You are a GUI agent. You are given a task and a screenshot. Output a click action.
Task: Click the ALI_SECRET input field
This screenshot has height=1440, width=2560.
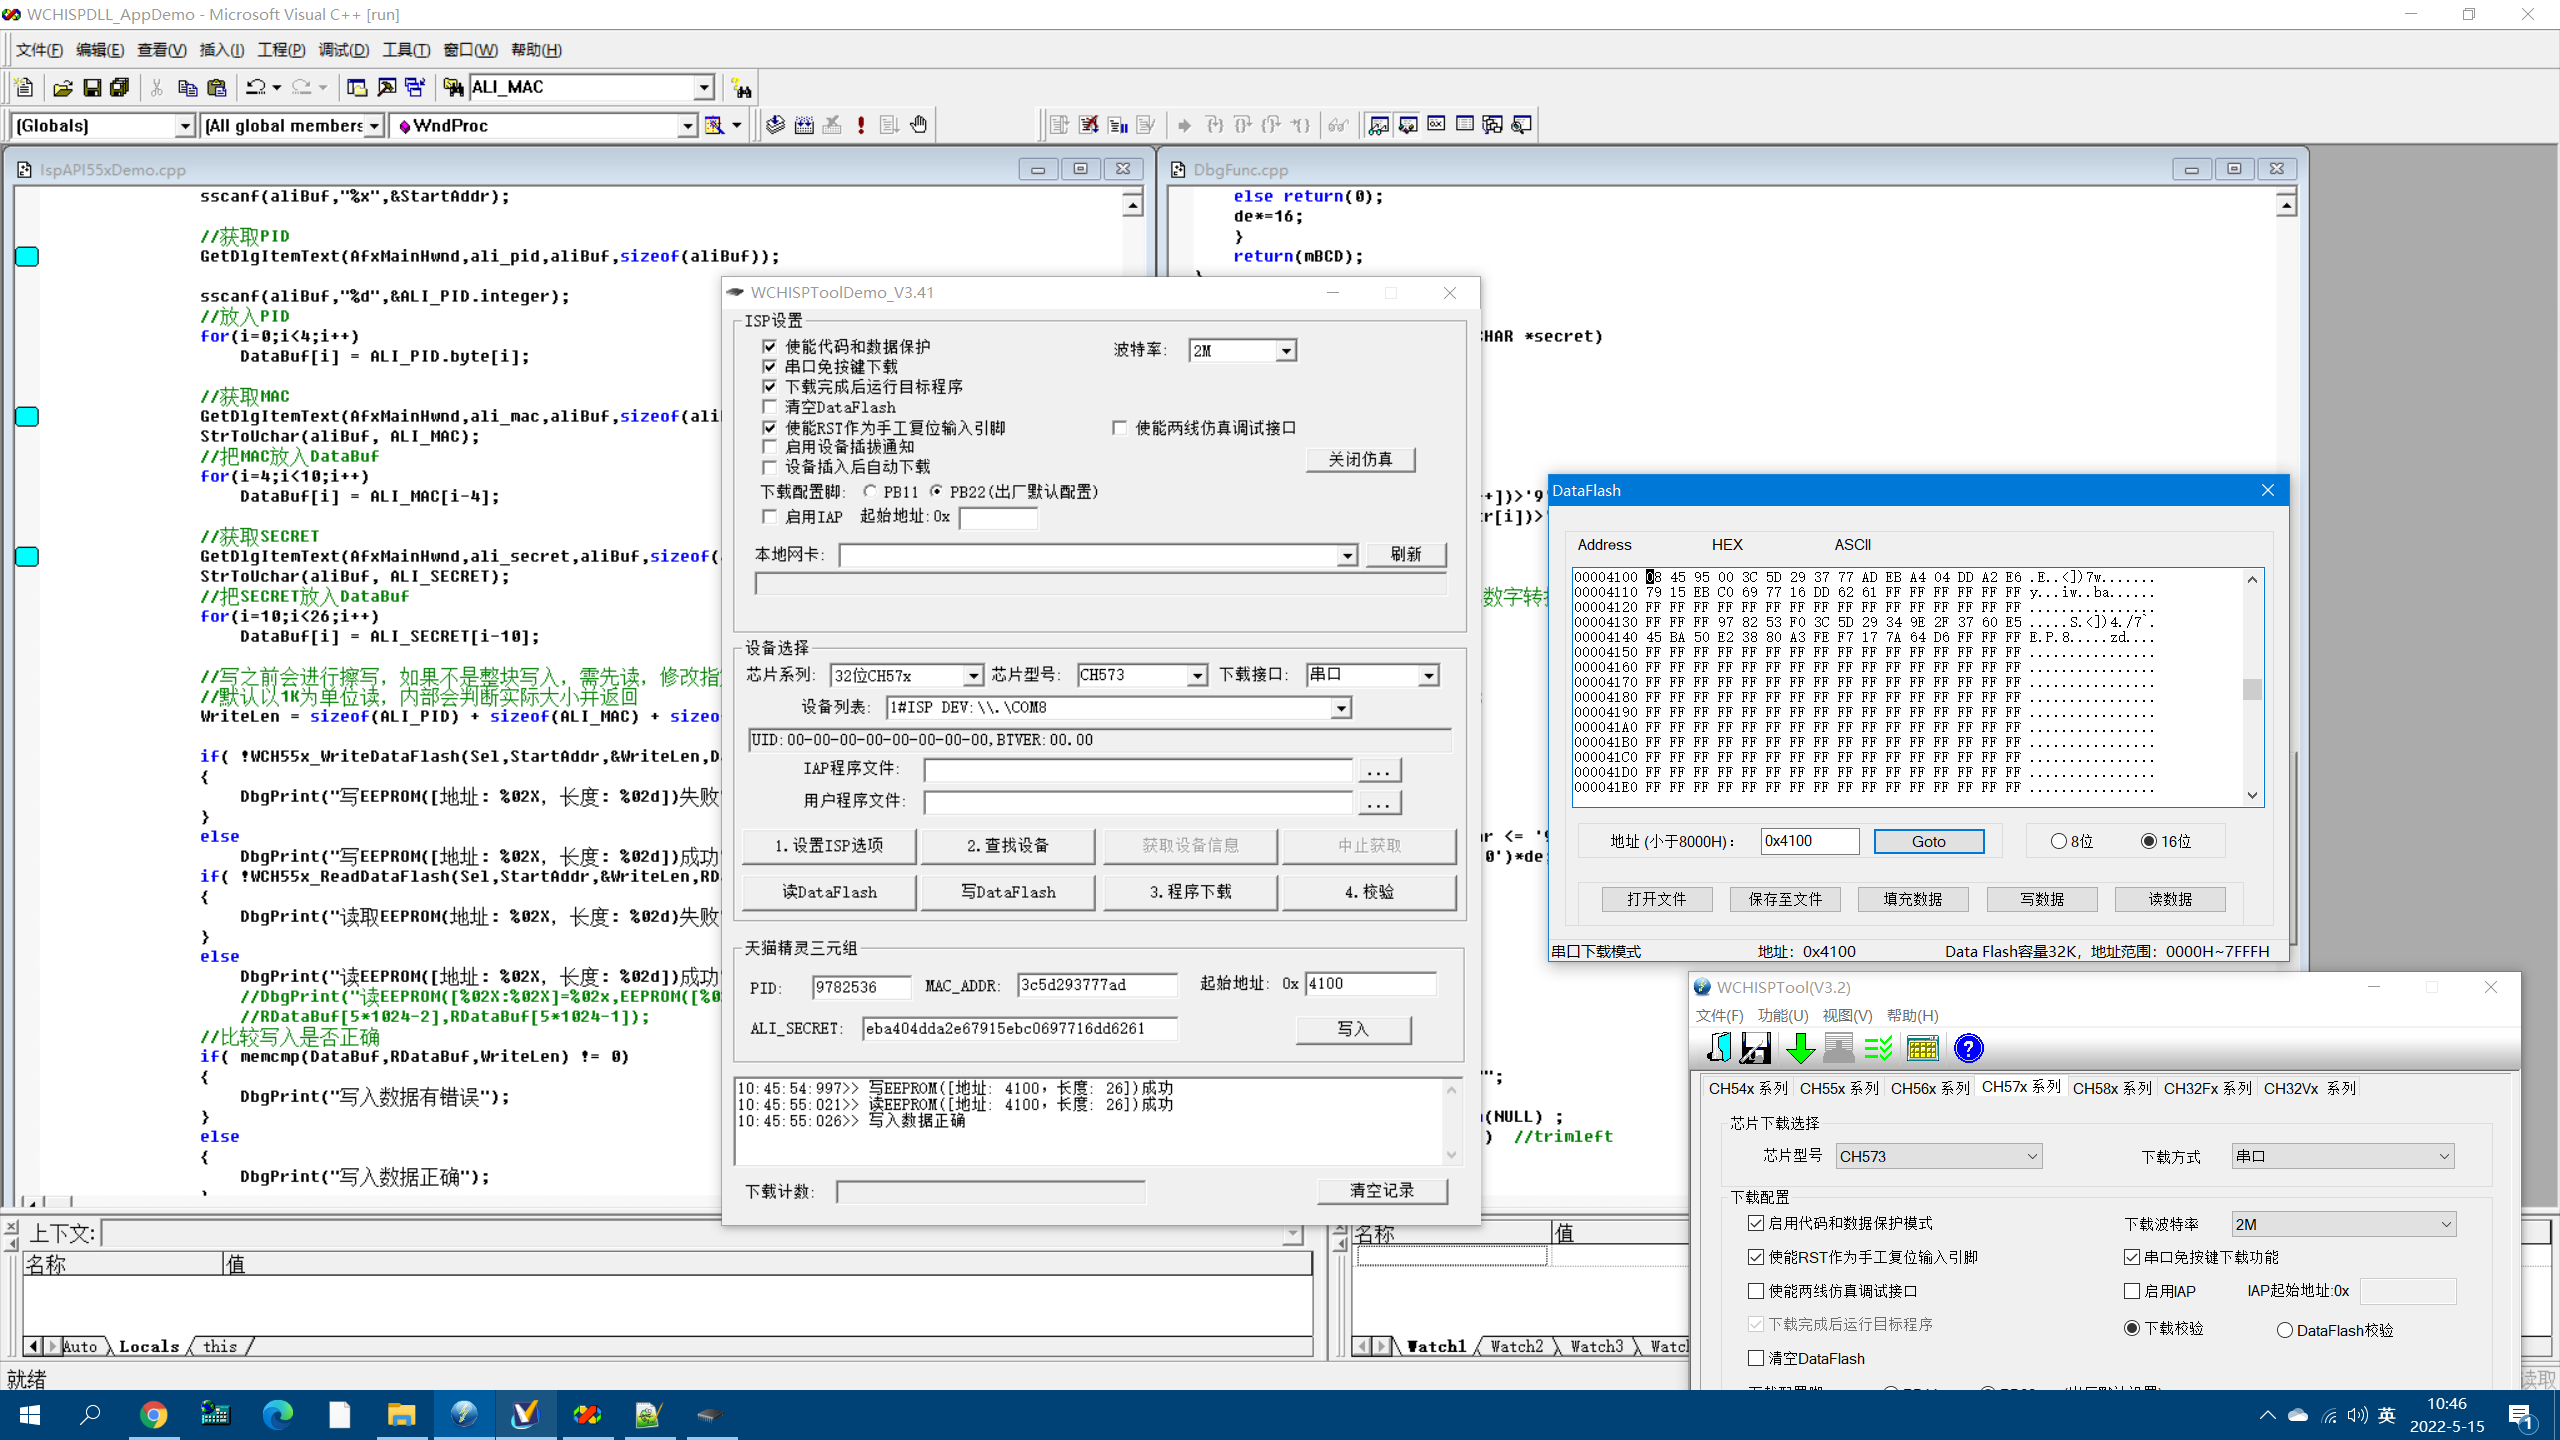(1019, 1029)
